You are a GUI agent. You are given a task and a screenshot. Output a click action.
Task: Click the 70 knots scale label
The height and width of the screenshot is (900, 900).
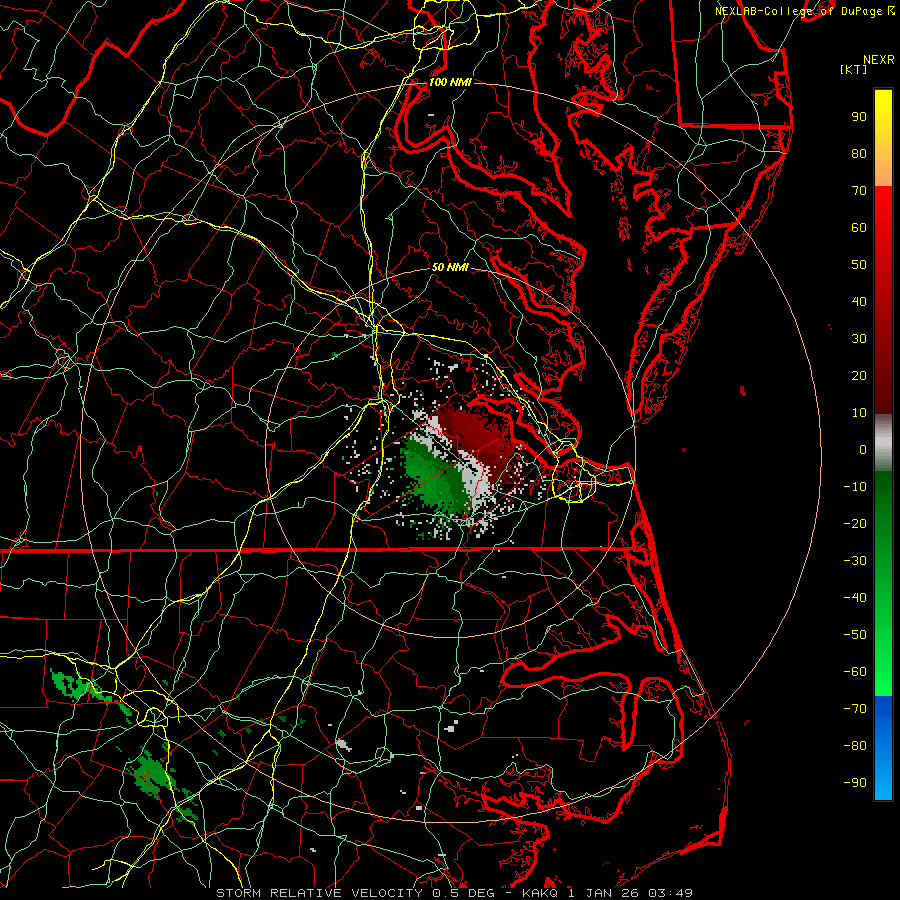[859, 191]
